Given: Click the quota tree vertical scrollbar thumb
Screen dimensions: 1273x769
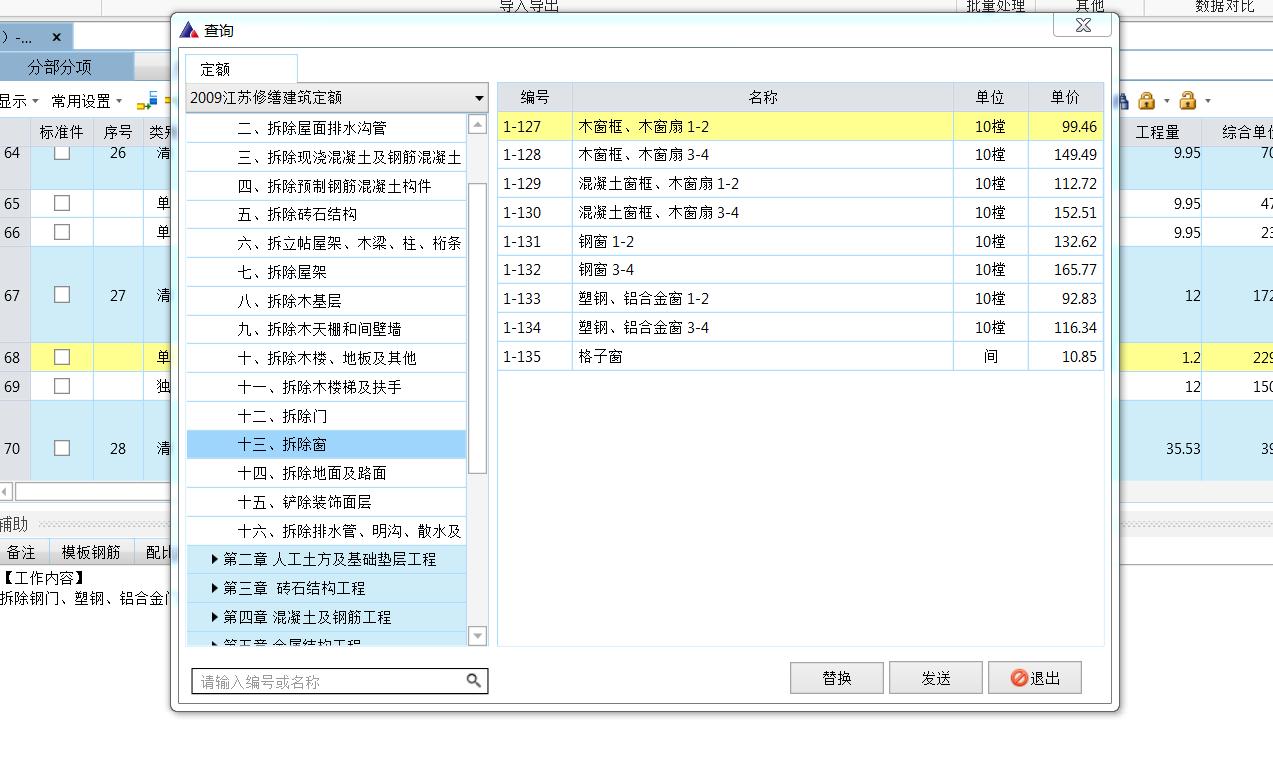Looking at the screenshot, I should point(477,328).
